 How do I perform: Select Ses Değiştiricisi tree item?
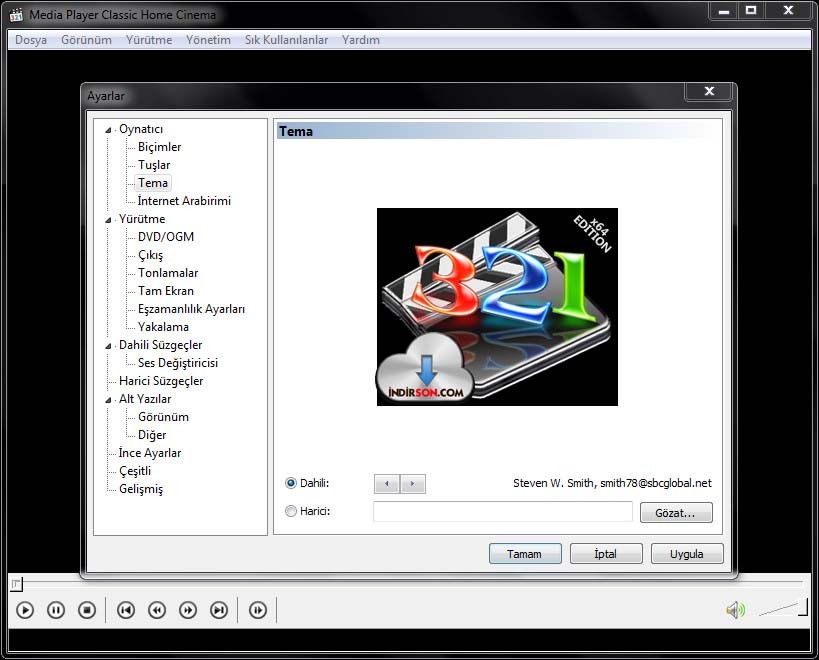(x=178, y=363)
